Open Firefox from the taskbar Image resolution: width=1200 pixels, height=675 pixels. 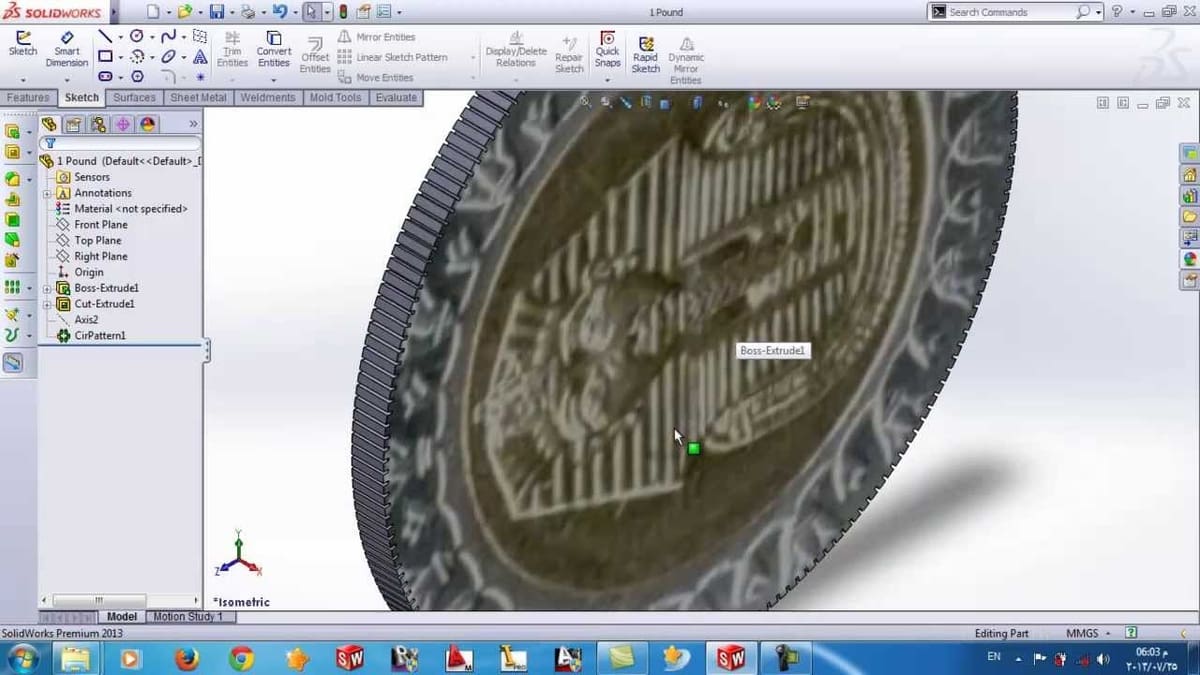click(186, 658)
